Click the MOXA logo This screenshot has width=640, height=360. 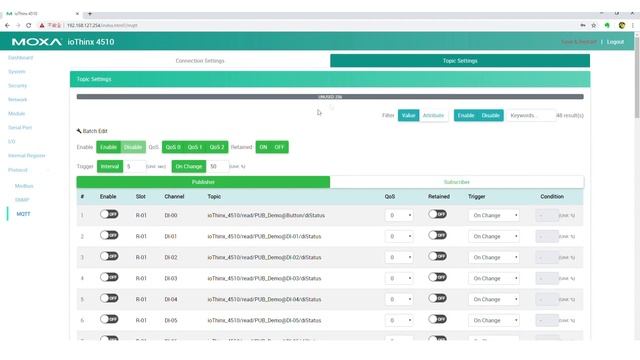click(37, 42)
